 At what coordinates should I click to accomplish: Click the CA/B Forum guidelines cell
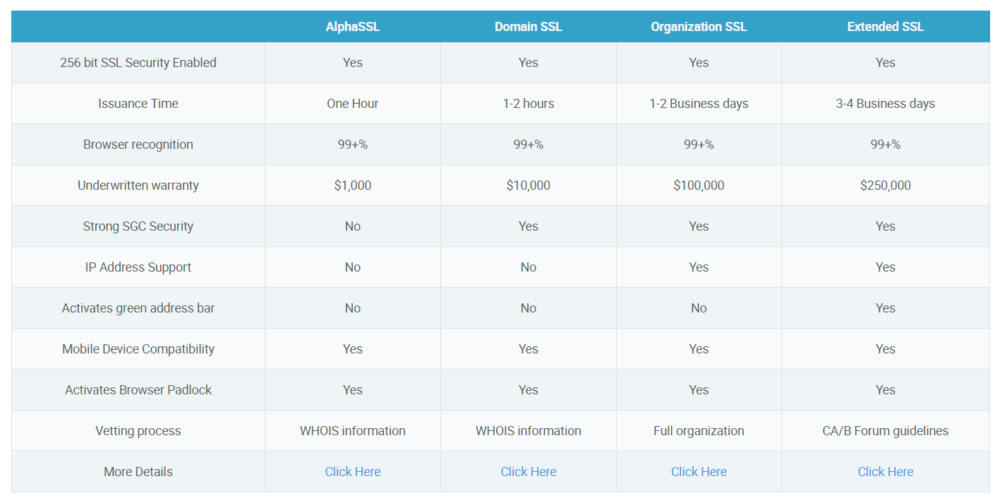click(885, 431)
